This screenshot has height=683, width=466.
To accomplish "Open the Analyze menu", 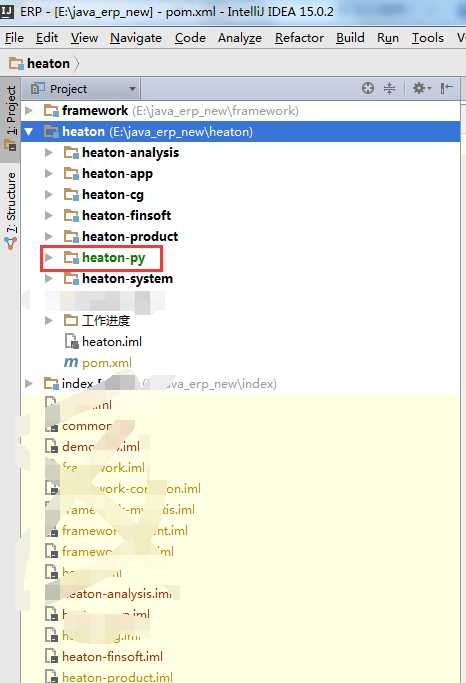I will click(240, 38).
